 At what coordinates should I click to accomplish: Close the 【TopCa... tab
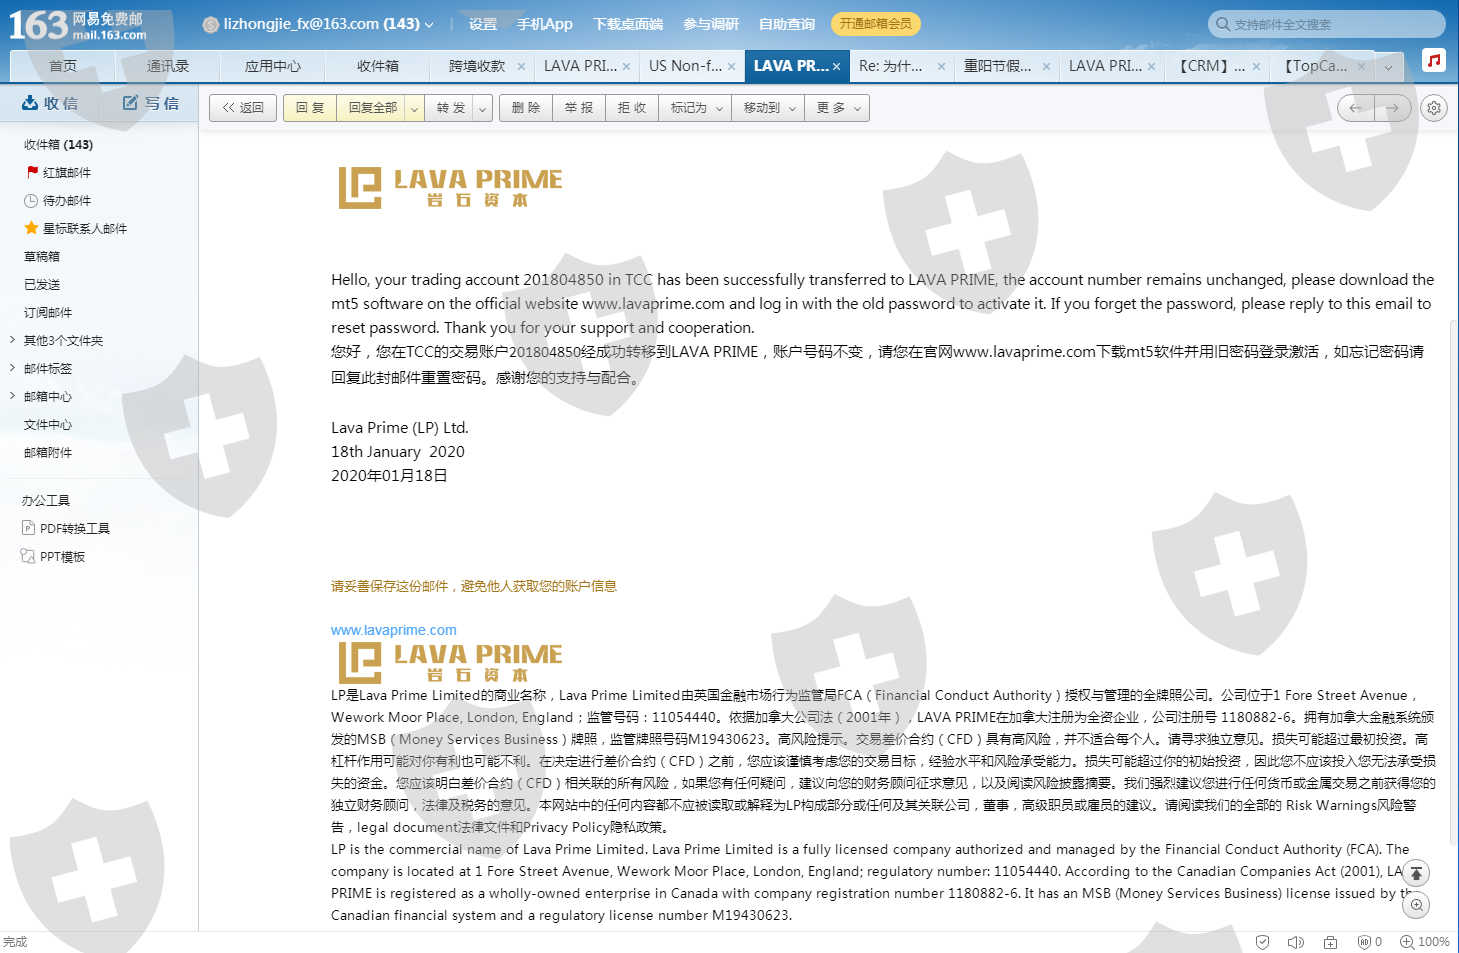[1361, 67]
